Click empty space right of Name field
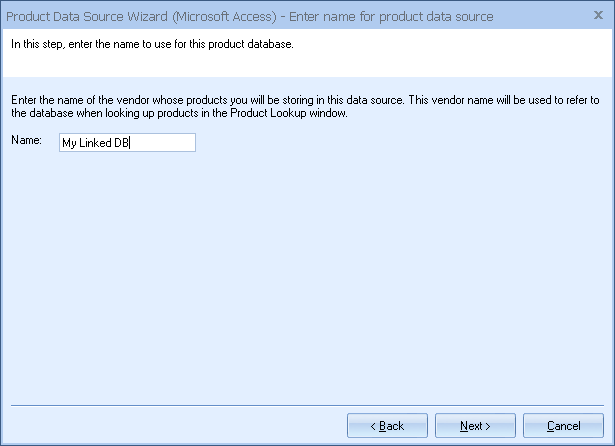The width and height of the screenshot is (615, 446). (x=400, y=143)
